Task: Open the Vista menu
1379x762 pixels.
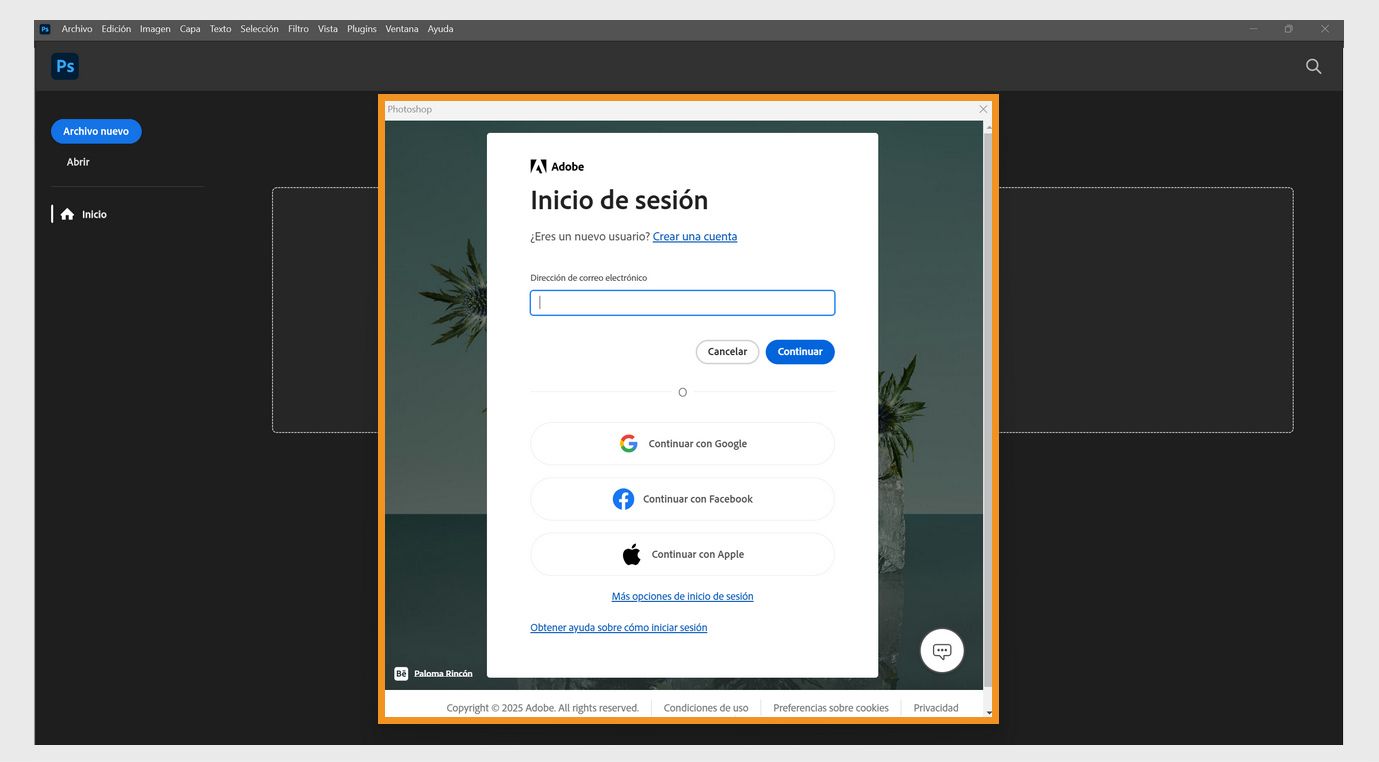Action: click(x=328, y=29)
